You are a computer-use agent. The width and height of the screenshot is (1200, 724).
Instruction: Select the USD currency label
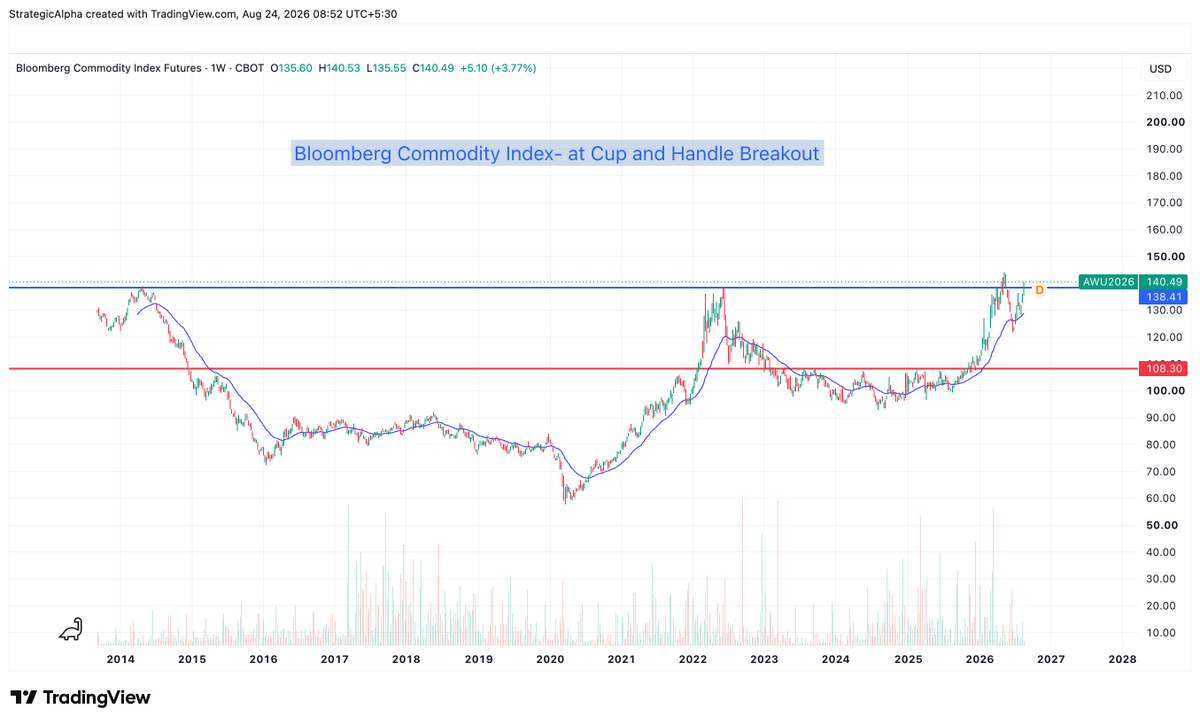click(x=1161, y=69)
